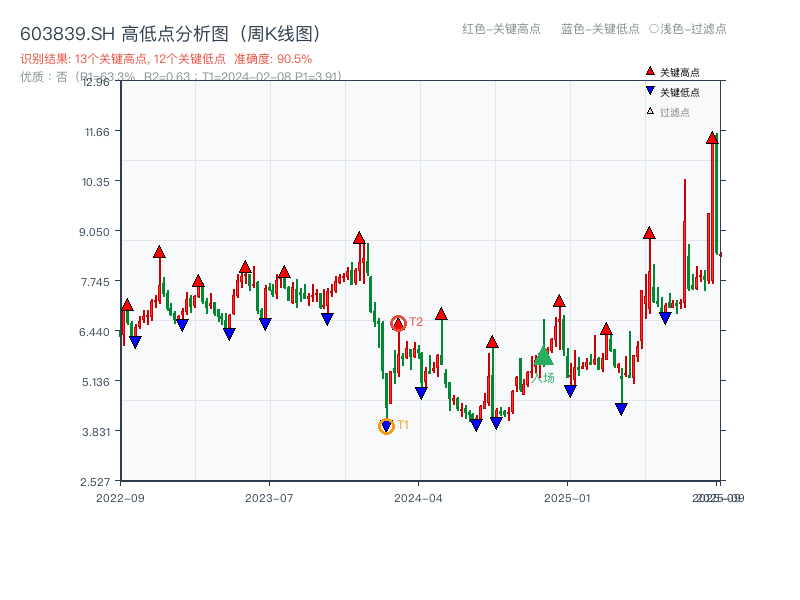The image size is (800, 600).
Task: Click red key-high triangle at the chart's left edge
Action: [x=127, y=305]
